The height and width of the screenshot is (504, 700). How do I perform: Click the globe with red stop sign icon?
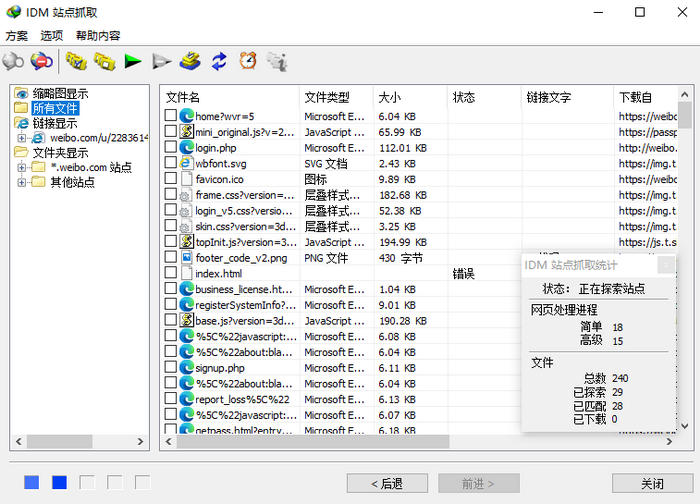(42, 61)
